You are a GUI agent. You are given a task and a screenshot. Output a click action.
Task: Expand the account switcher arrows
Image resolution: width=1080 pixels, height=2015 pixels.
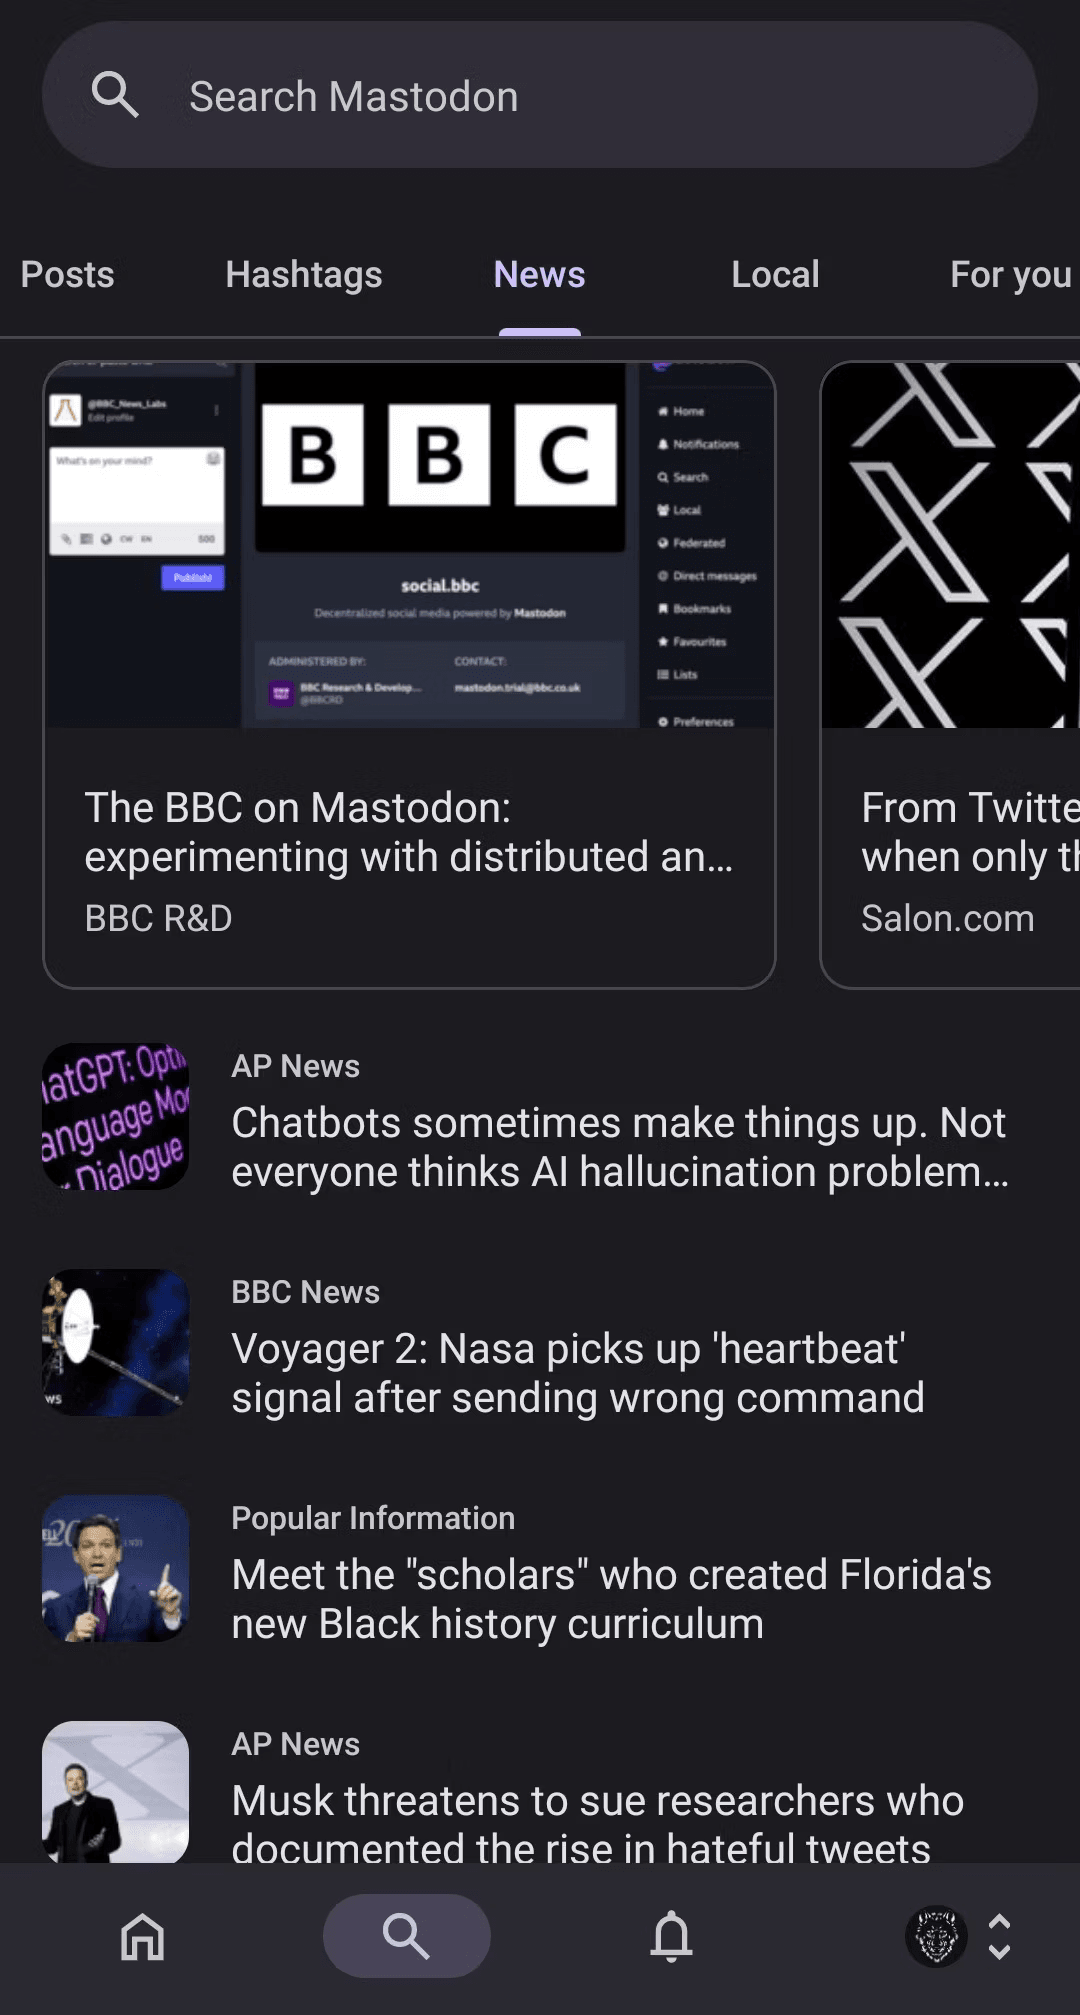pyautogui.click(x=999, y=1936)
